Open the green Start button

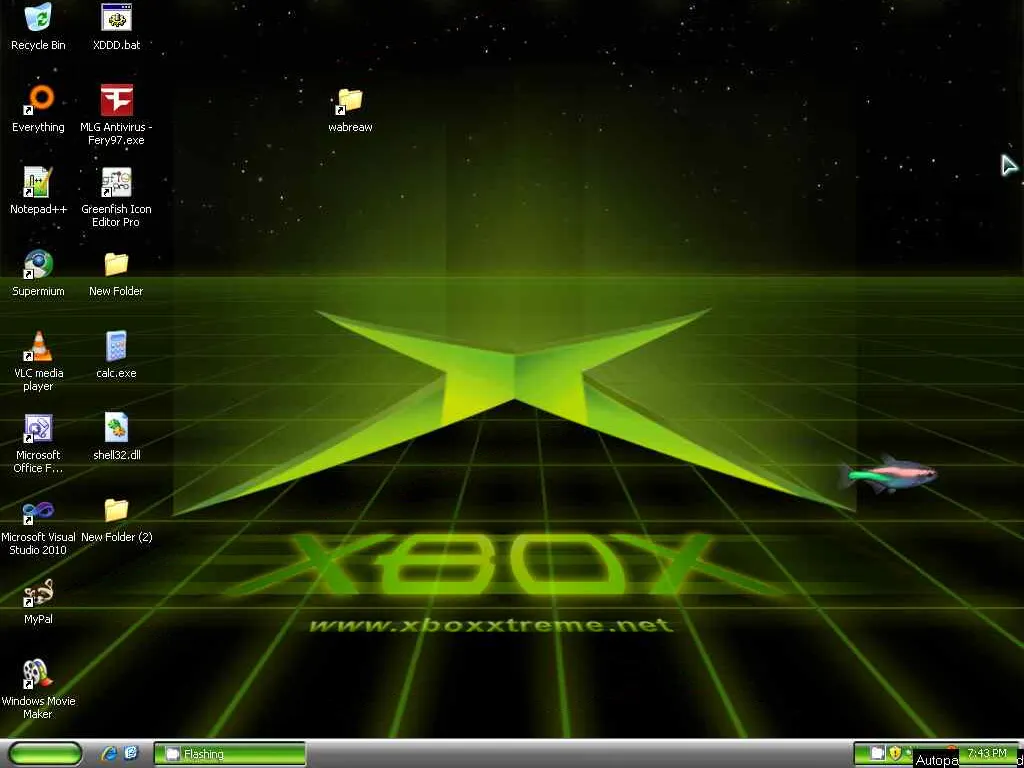coord(45,754)
